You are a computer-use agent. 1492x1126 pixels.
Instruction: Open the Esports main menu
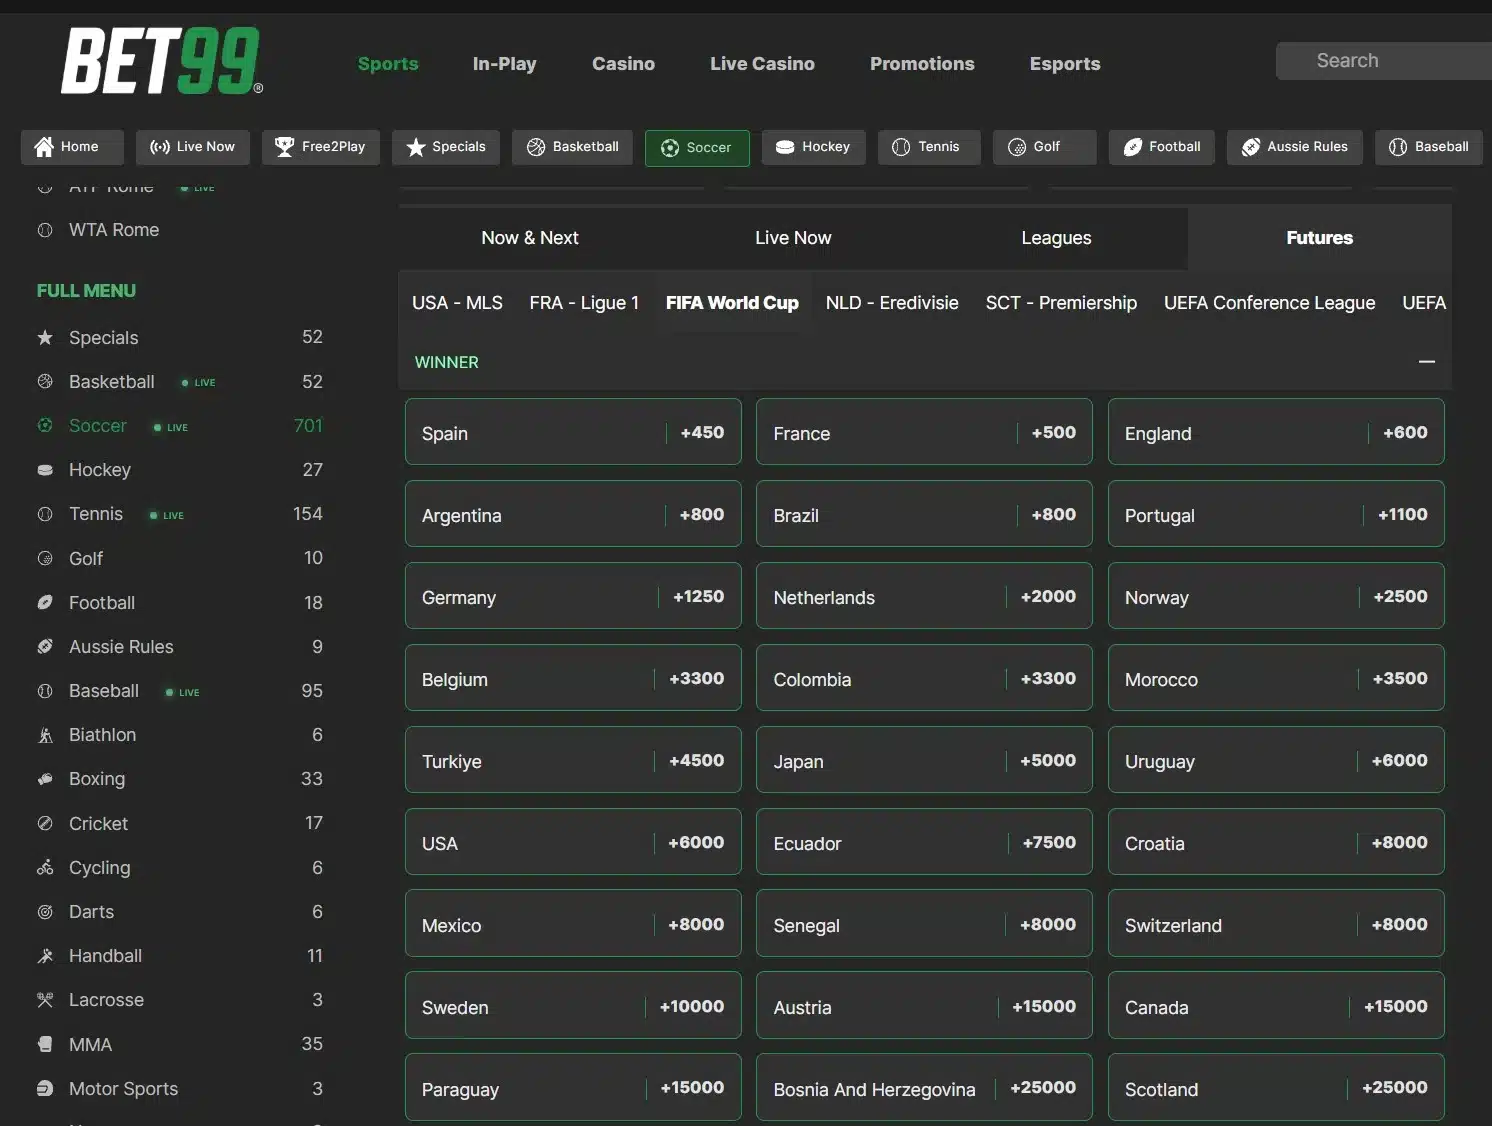pyautogui.click(x=1065, y=63)
